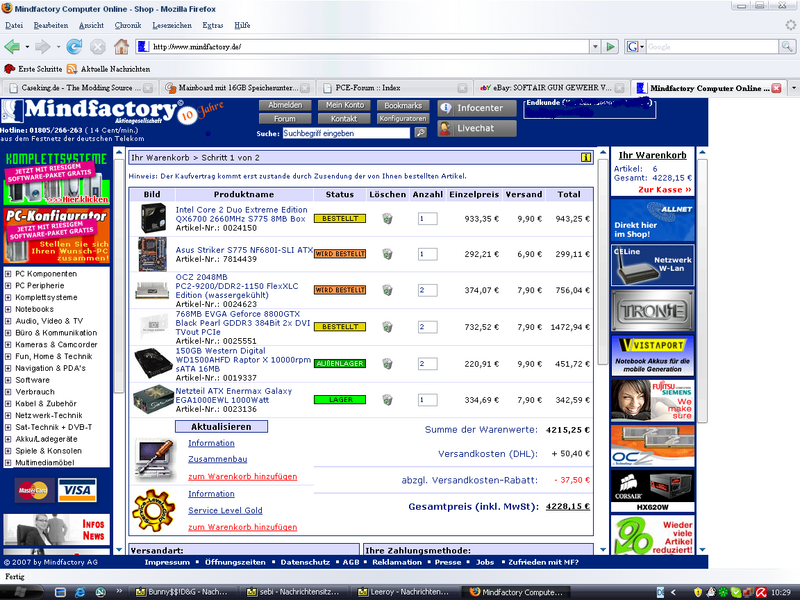
Task: Click the MasterCard logo
Action: tap(33, 490)
